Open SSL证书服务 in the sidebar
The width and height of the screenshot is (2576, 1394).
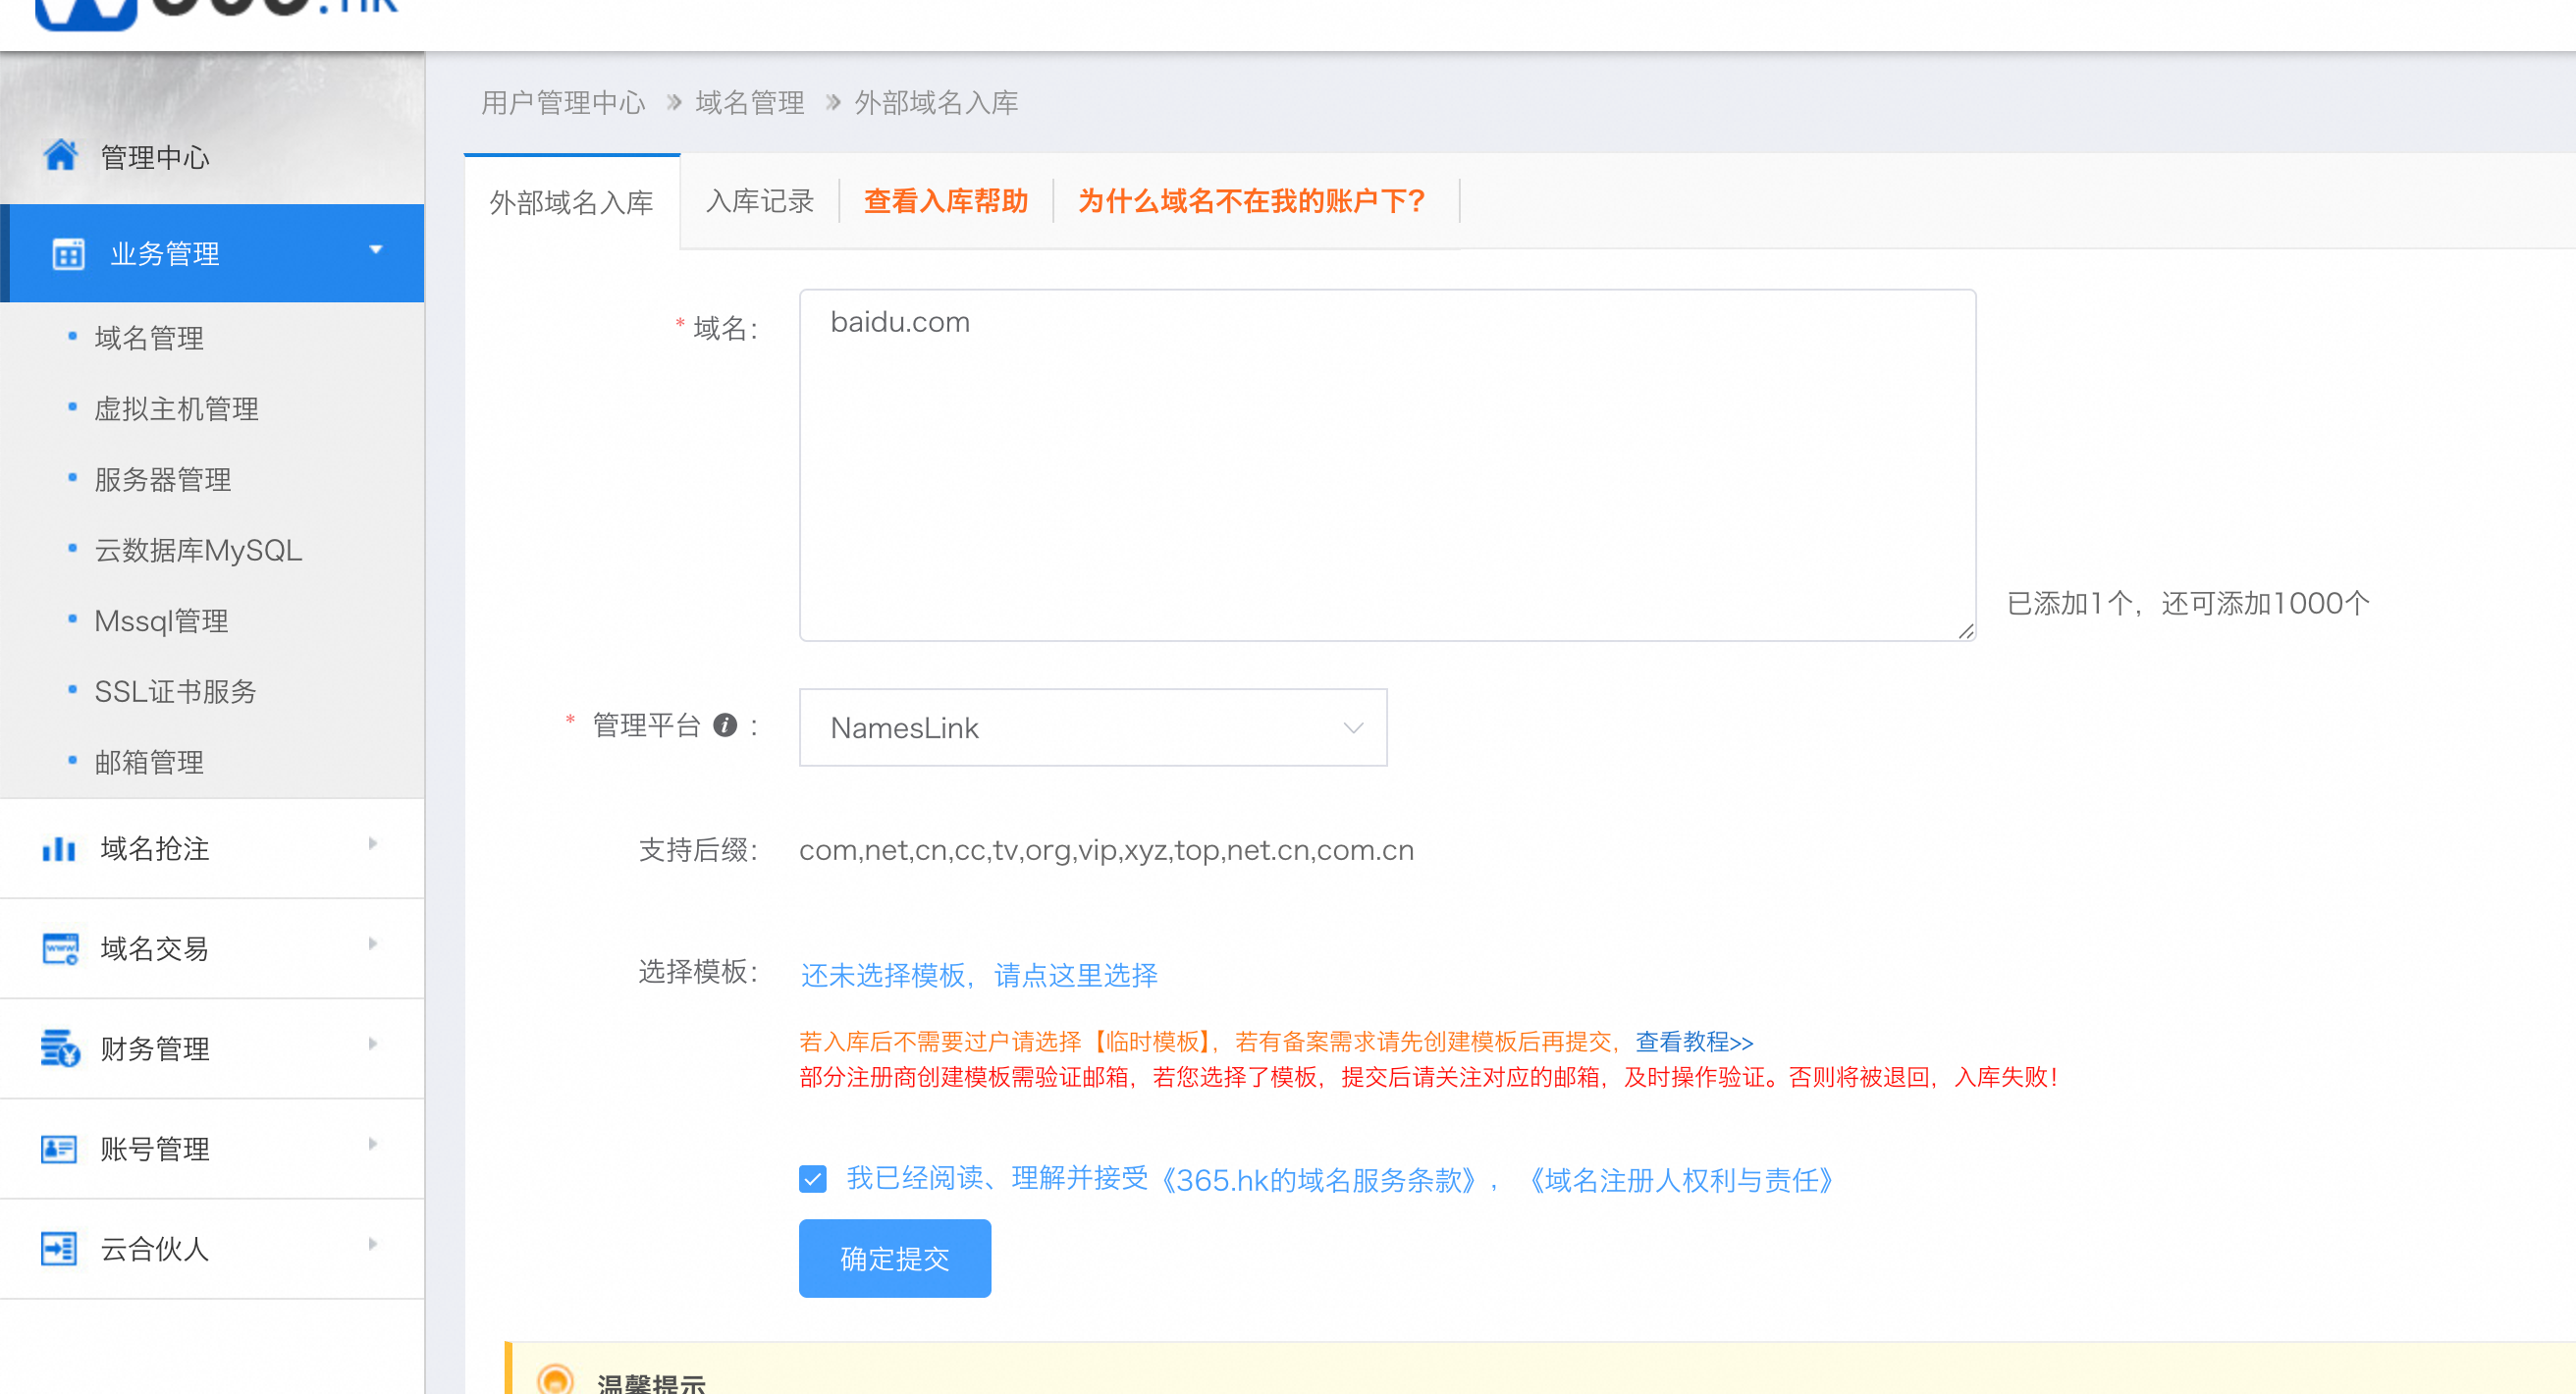pyautogui.click(x=176, y=691)
